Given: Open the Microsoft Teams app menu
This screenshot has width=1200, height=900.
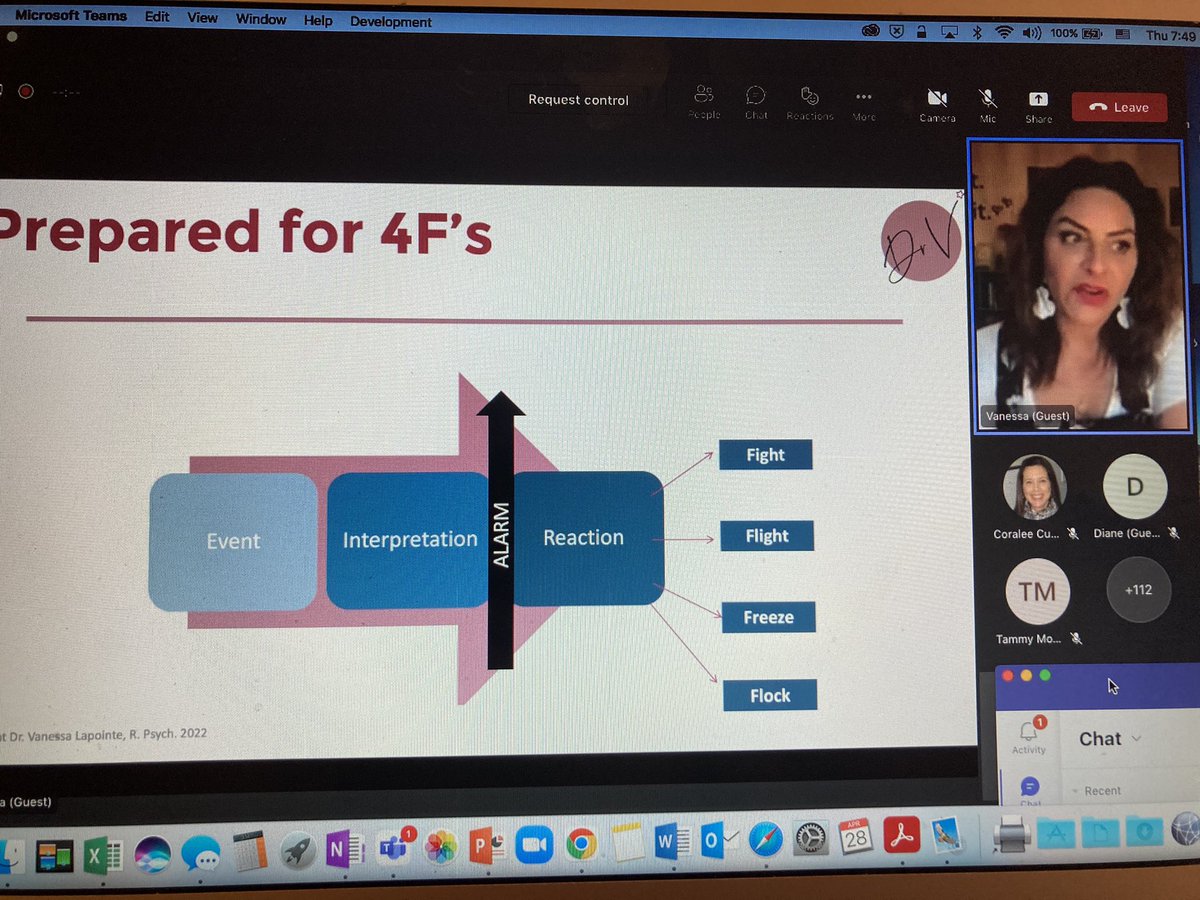Looking at the screenshot, I should 70,16.
